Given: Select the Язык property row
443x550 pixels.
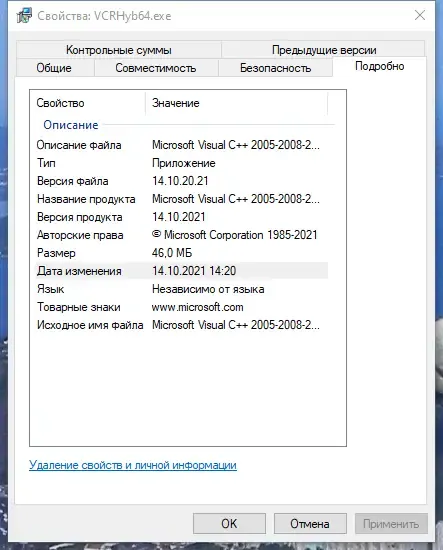Looking at the screenshot, I should pos(182,289).
